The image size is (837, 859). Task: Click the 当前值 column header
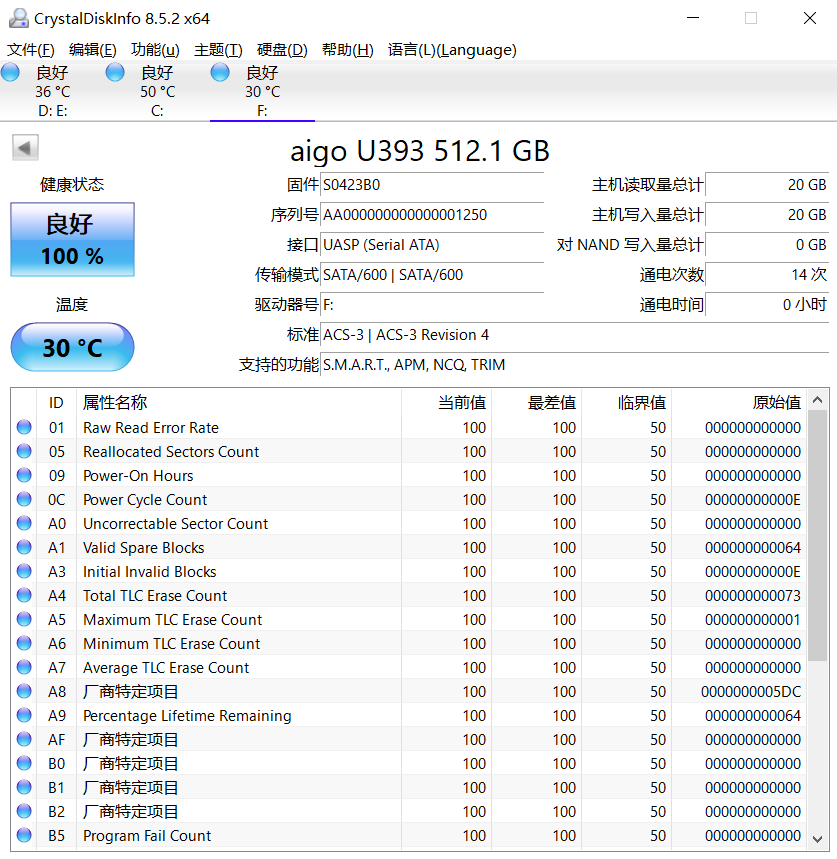pos(446,402)
